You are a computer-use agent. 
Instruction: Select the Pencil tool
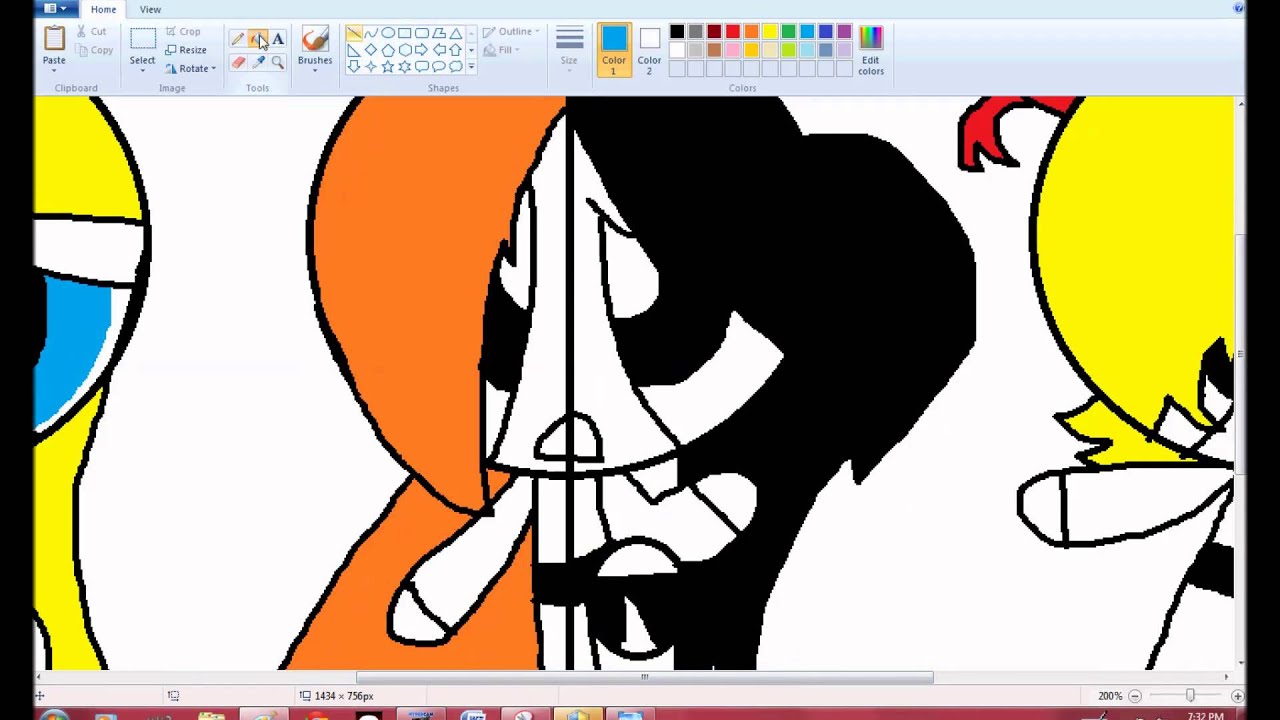pos(238,40)
